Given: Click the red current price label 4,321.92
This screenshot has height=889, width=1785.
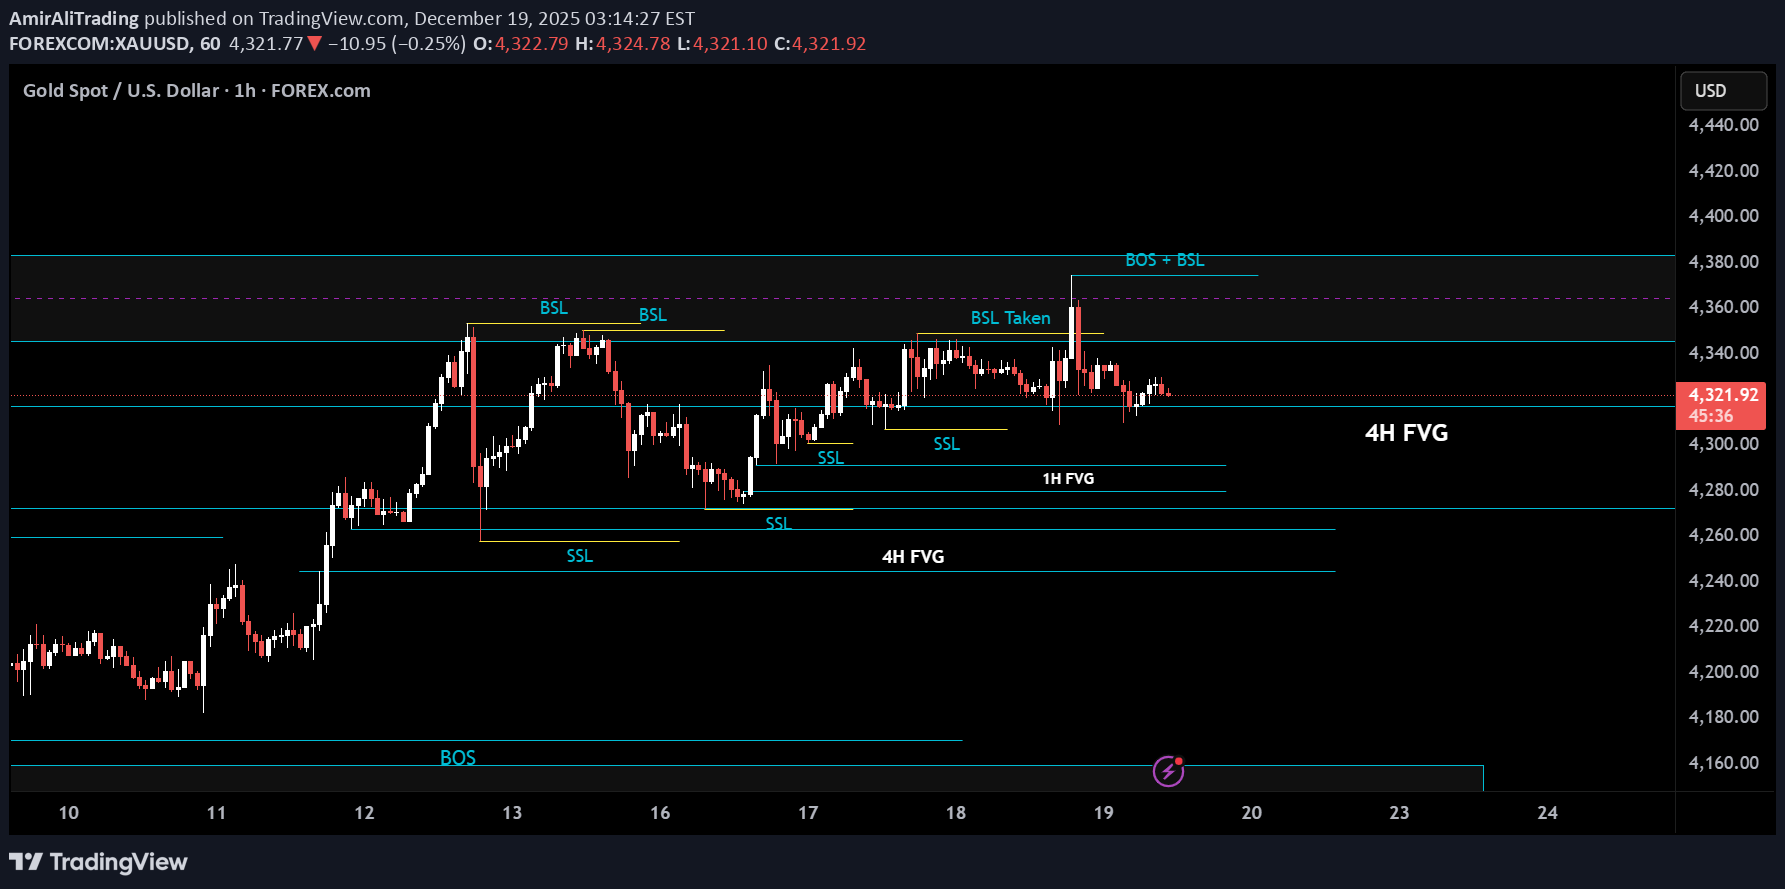Looking at the screenshot, I should (1722, 395).
